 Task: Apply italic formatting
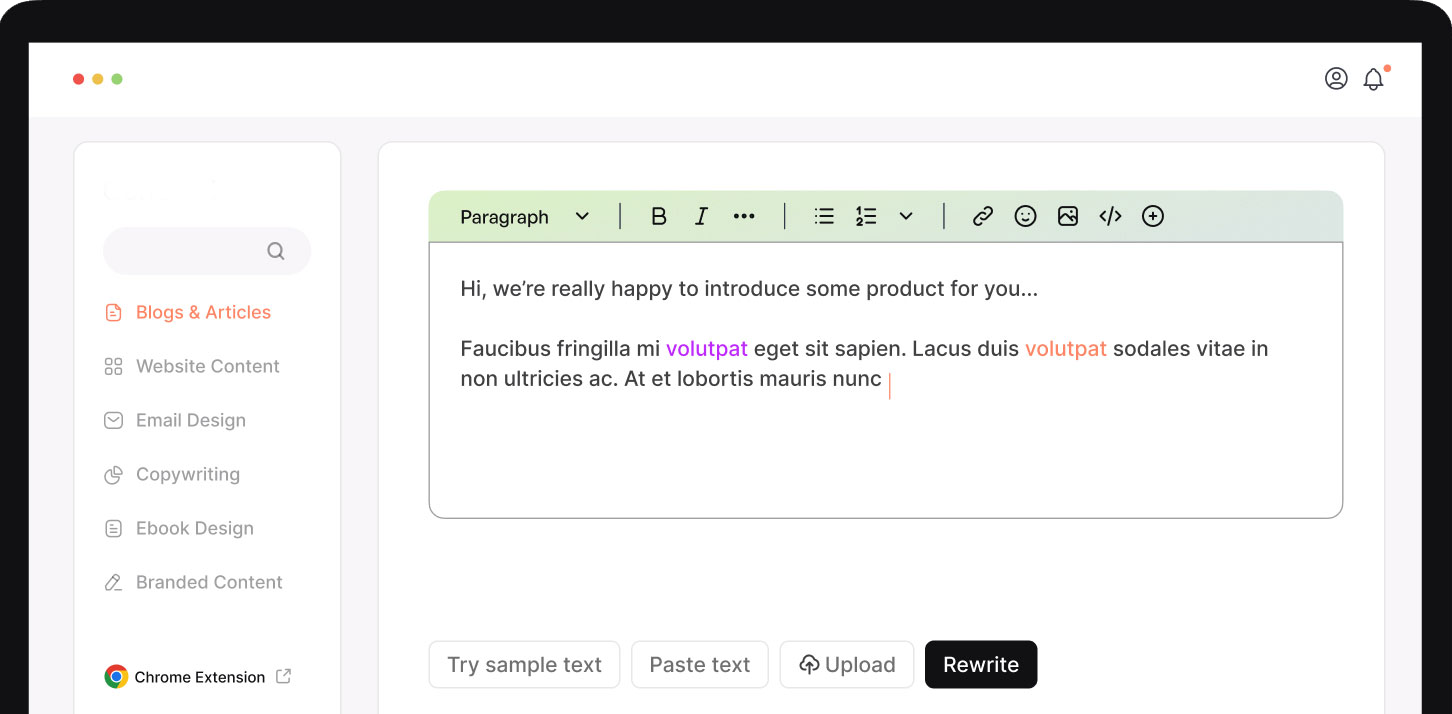[x=701, y=216]
